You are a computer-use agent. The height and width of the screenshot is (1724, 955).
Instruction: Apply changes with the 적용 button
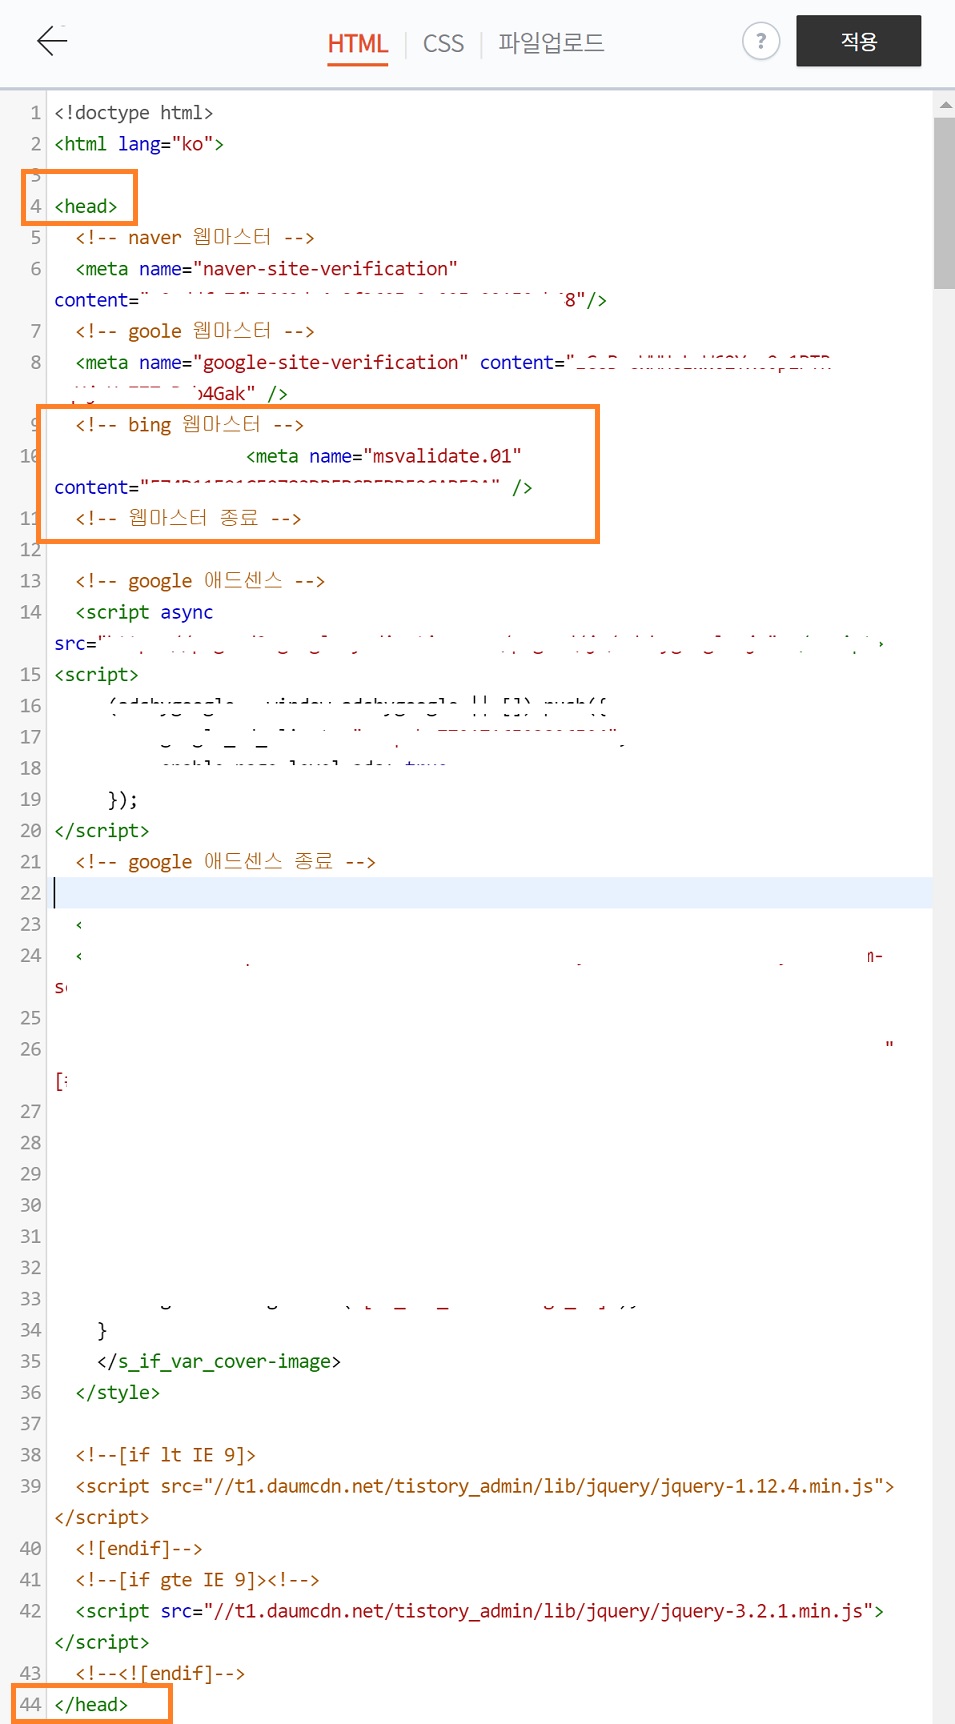click(858, 41)
